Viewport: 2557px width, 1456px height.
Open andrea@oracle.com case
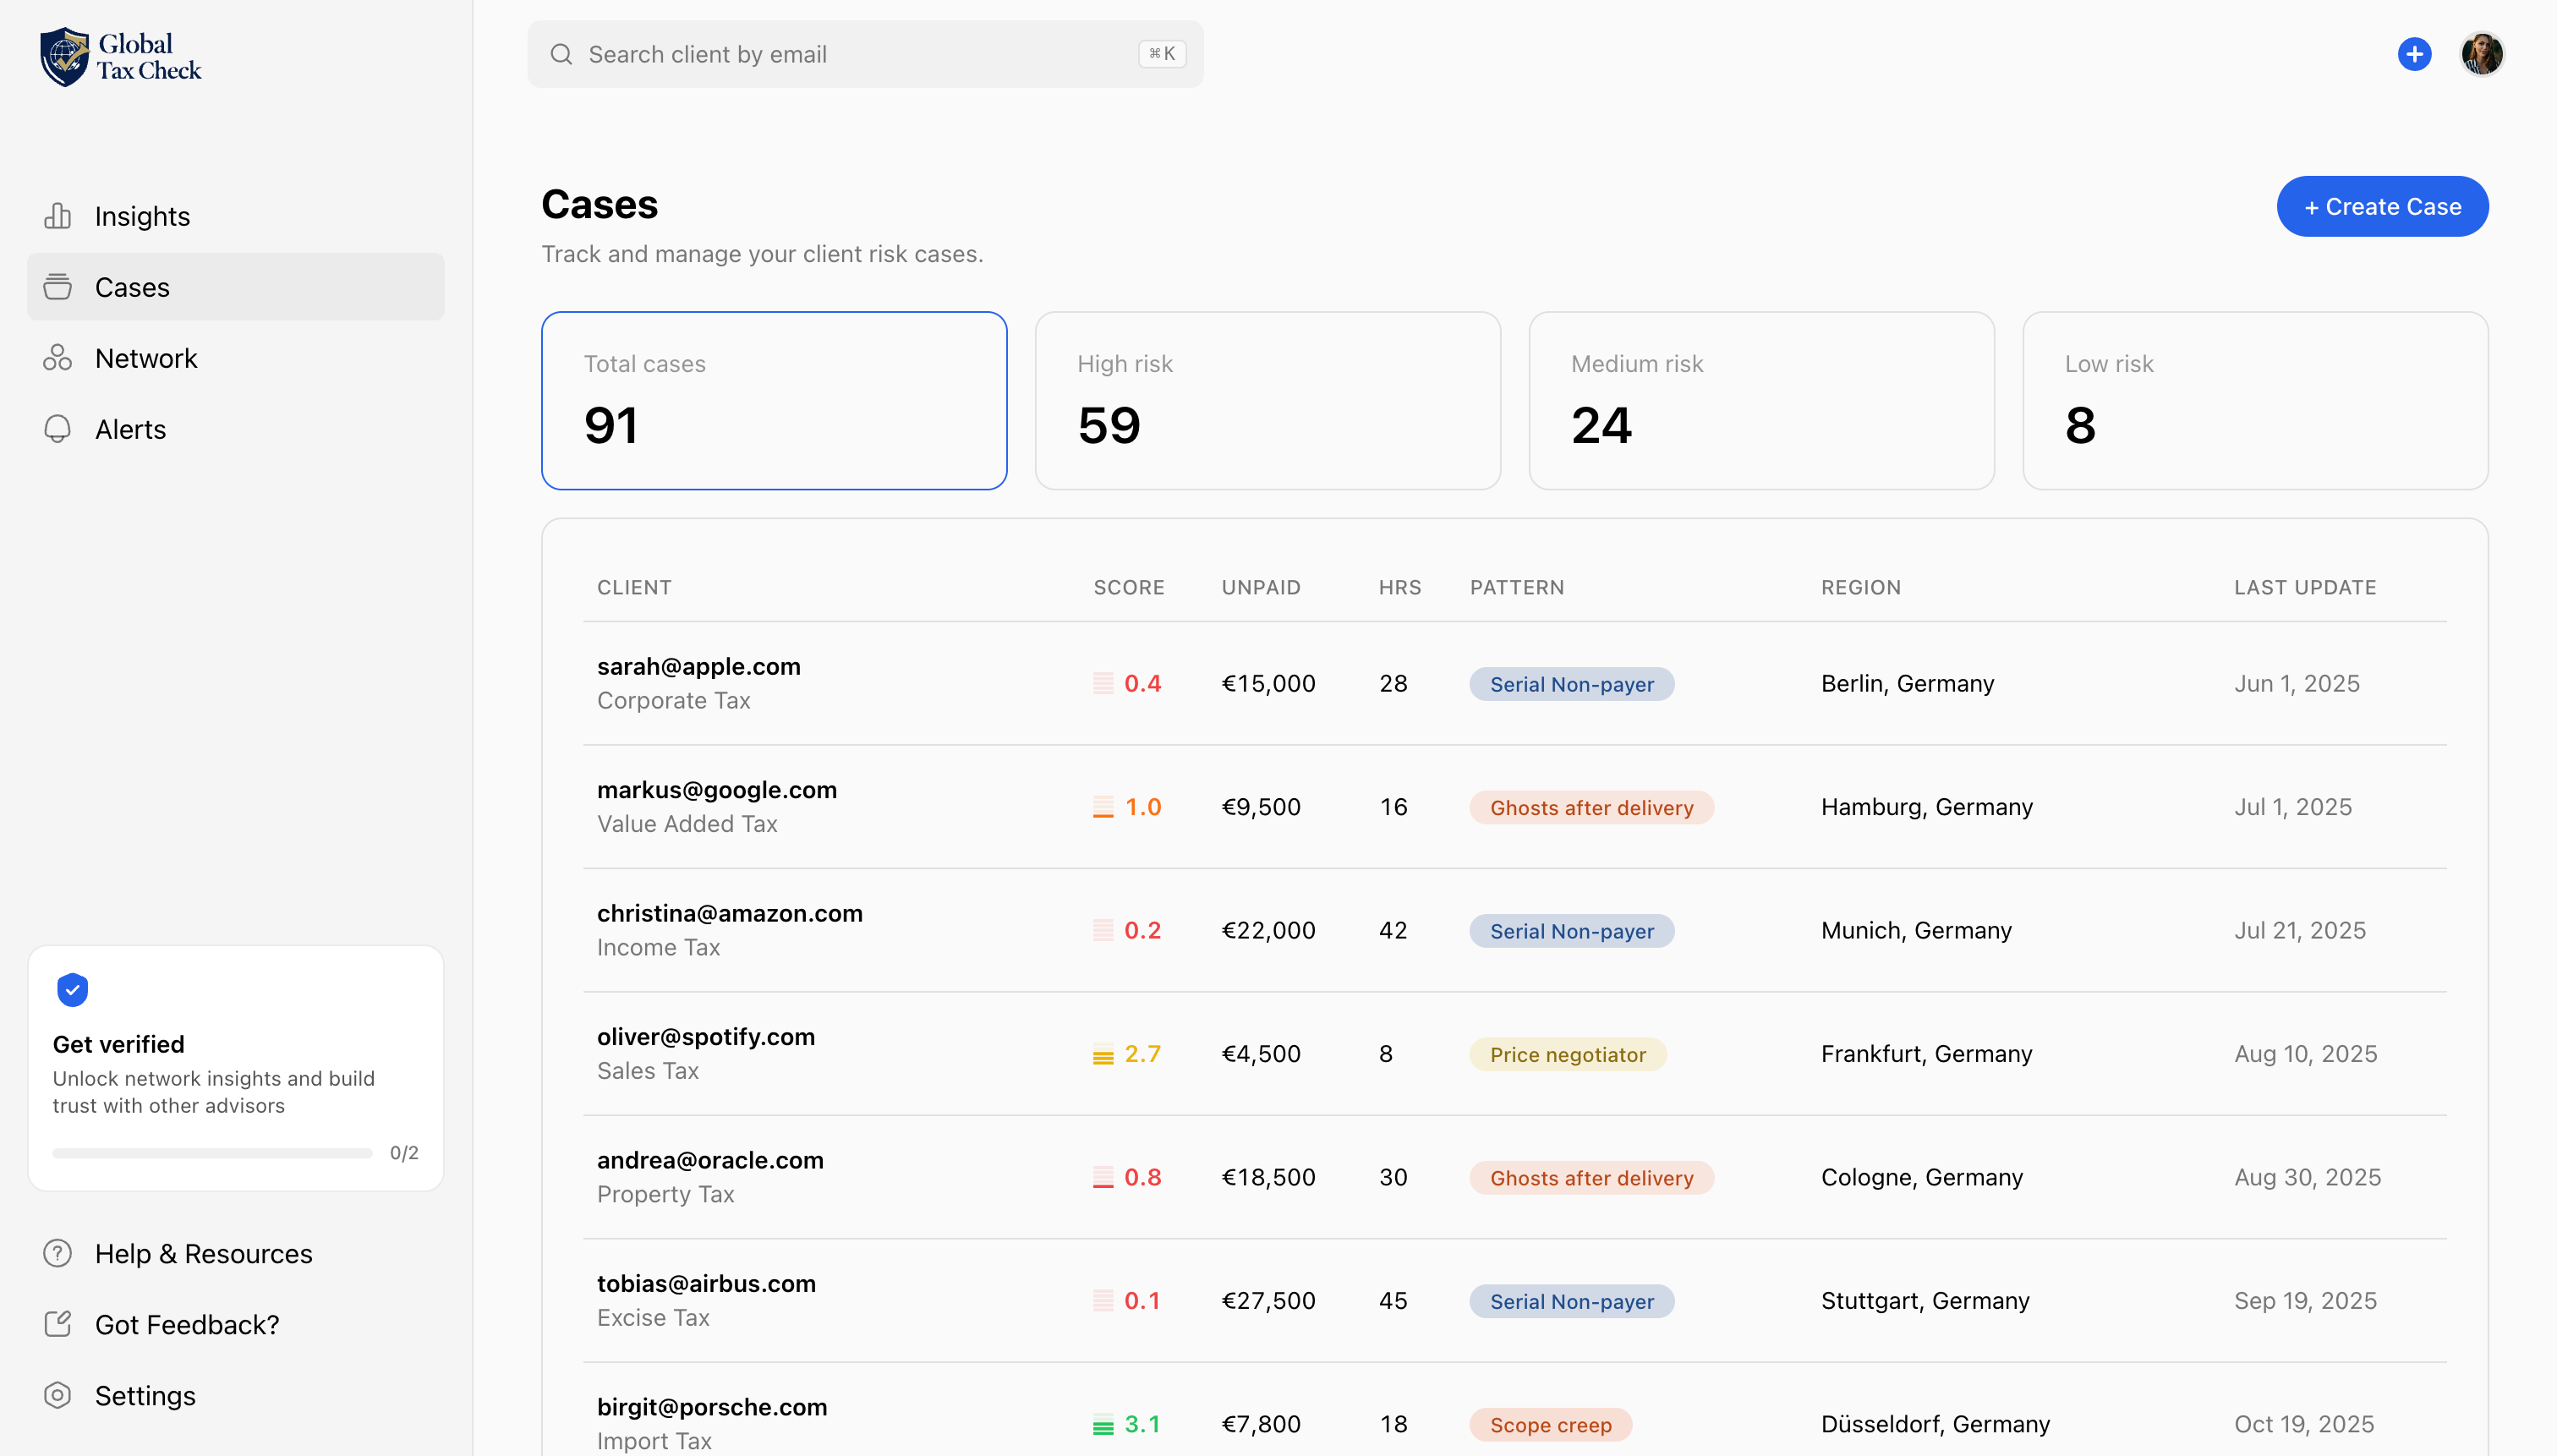[1515, 1177]
